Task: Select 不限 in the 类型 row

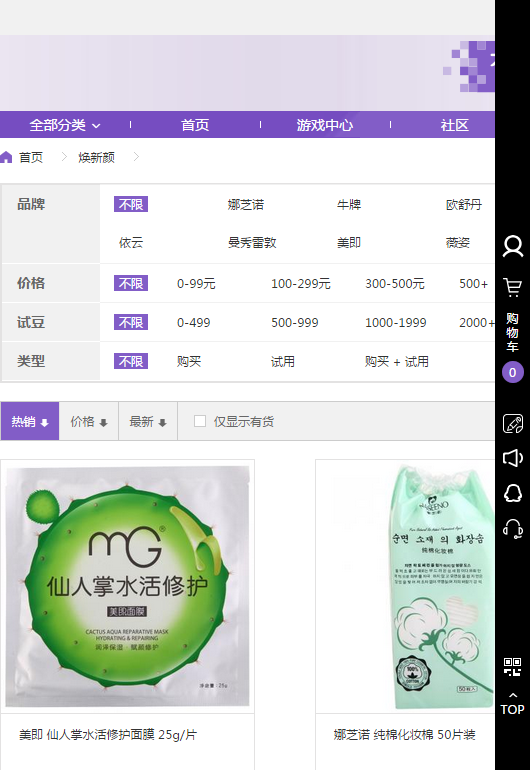Action: [x=131, y=361]
